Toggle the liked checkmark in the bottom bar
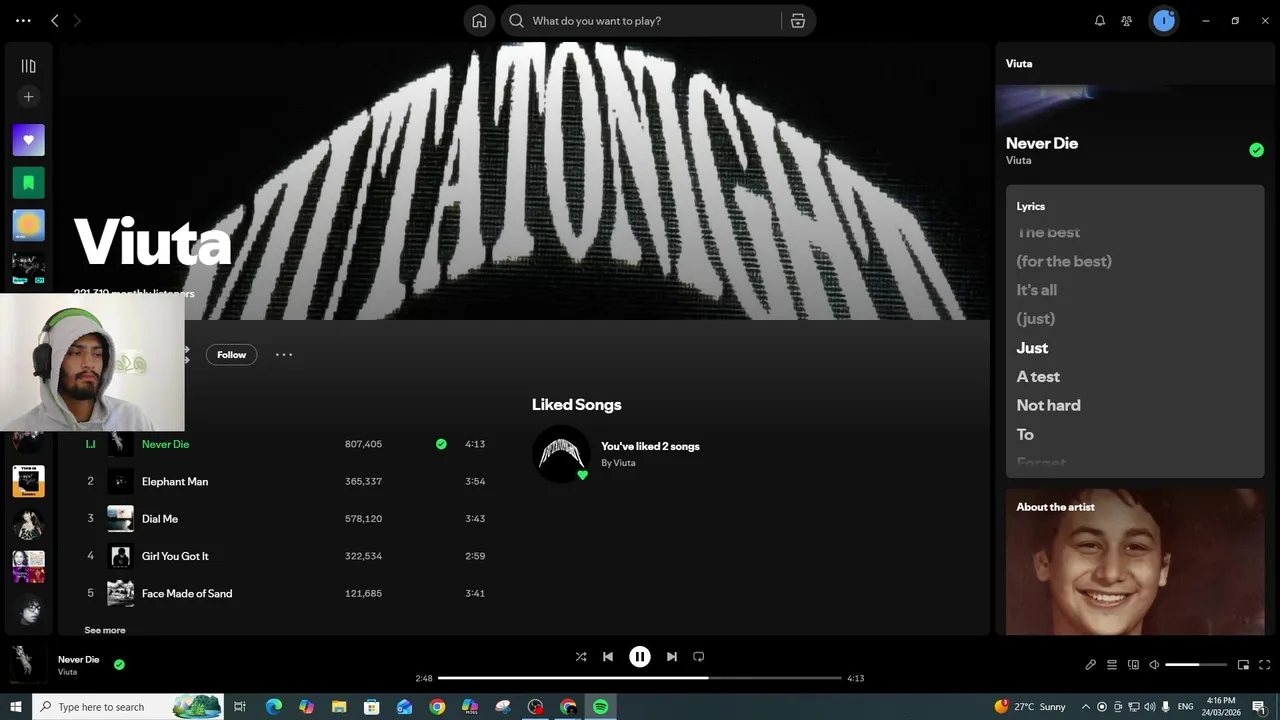 pos(119,664)
